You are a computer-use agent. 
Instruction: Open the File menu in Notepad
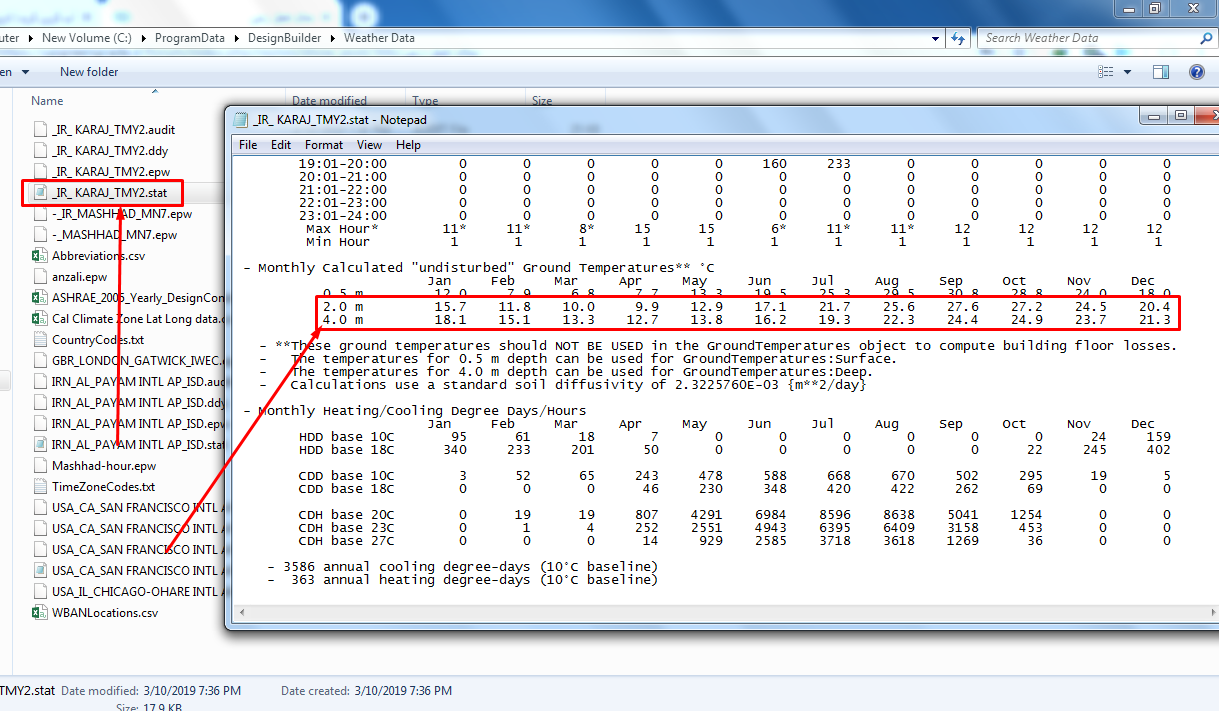248,145
